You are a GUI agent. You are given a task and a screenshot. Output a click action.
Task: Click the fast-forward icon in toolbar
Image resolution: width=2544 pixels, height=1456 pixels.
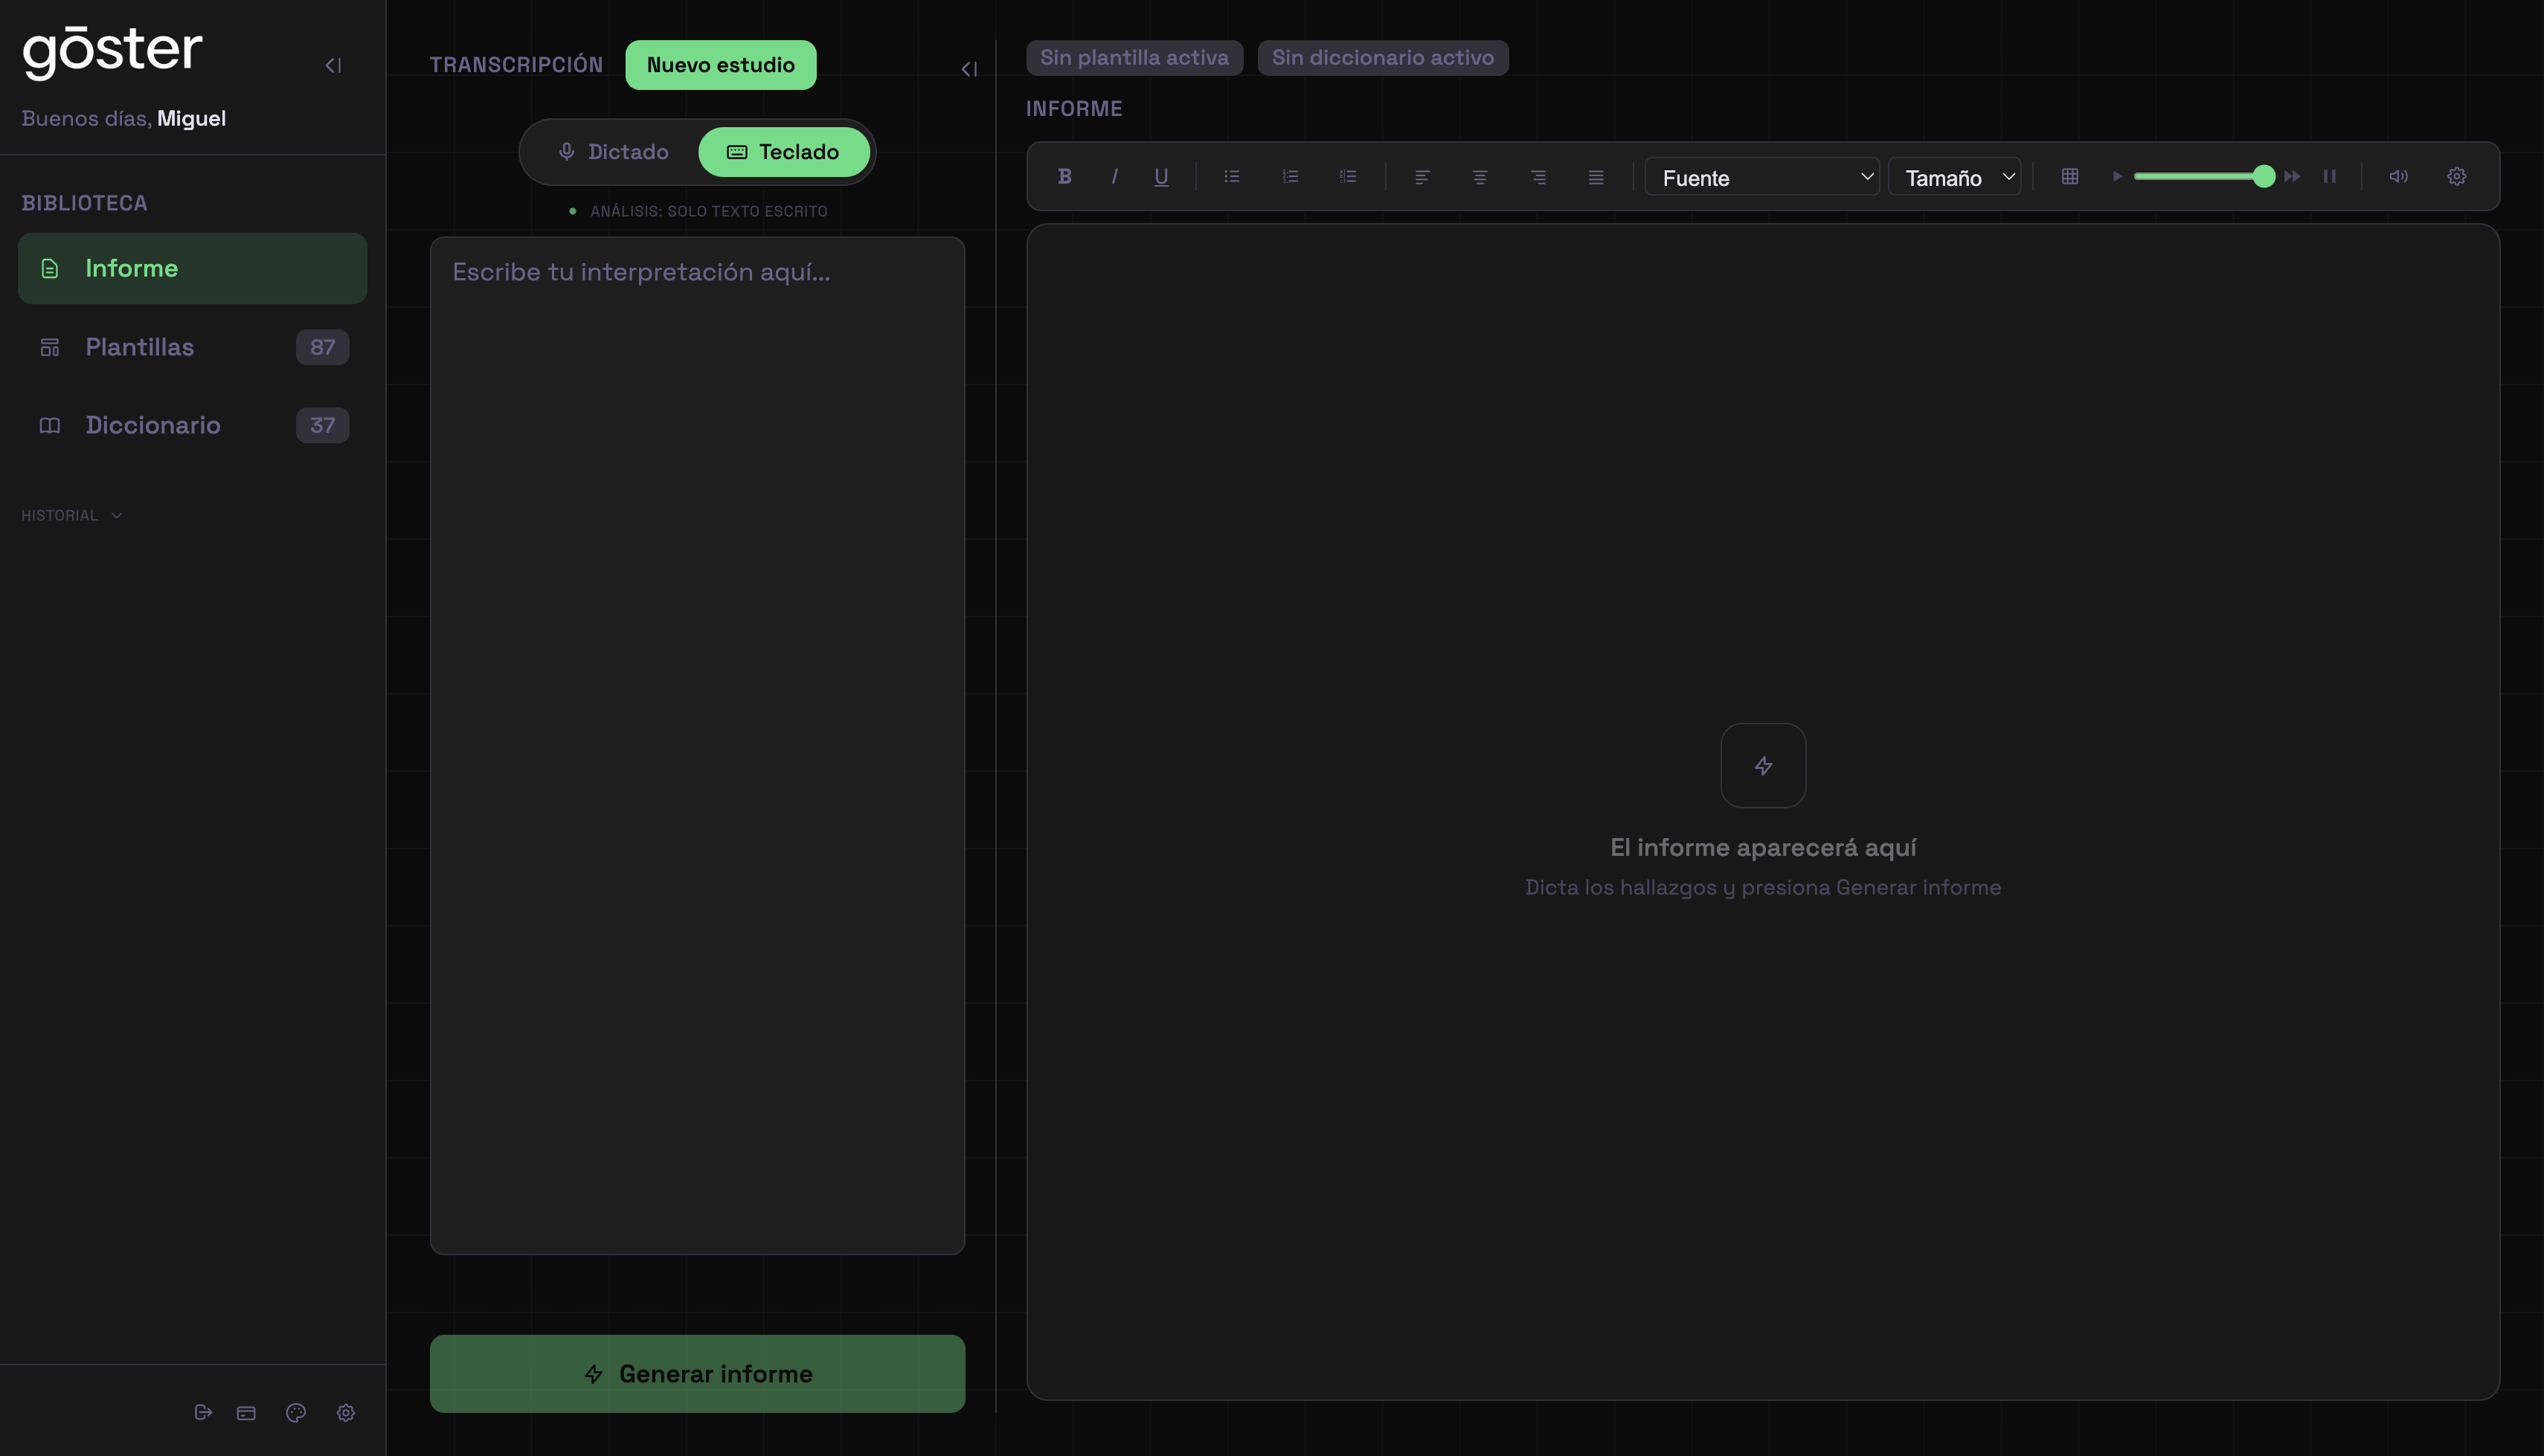[2292, 176]
